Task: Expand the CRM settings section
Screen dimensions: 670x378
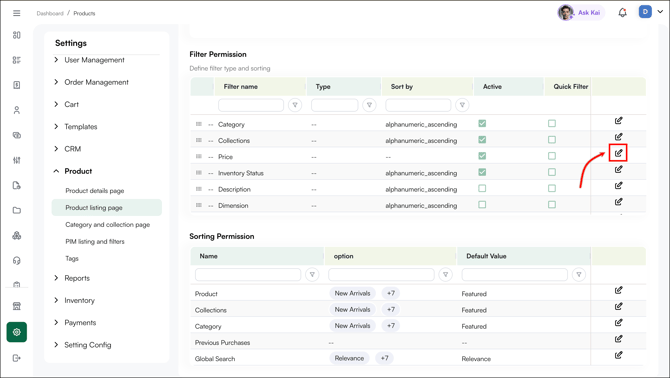Action: (68, 149)
